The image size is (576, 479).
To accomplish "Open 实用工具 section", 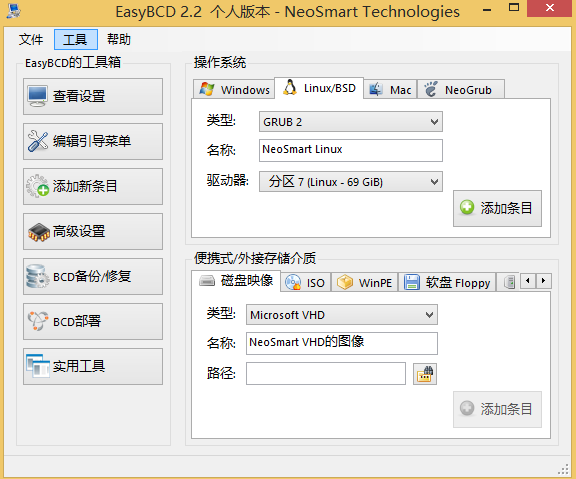I will 93,367.
